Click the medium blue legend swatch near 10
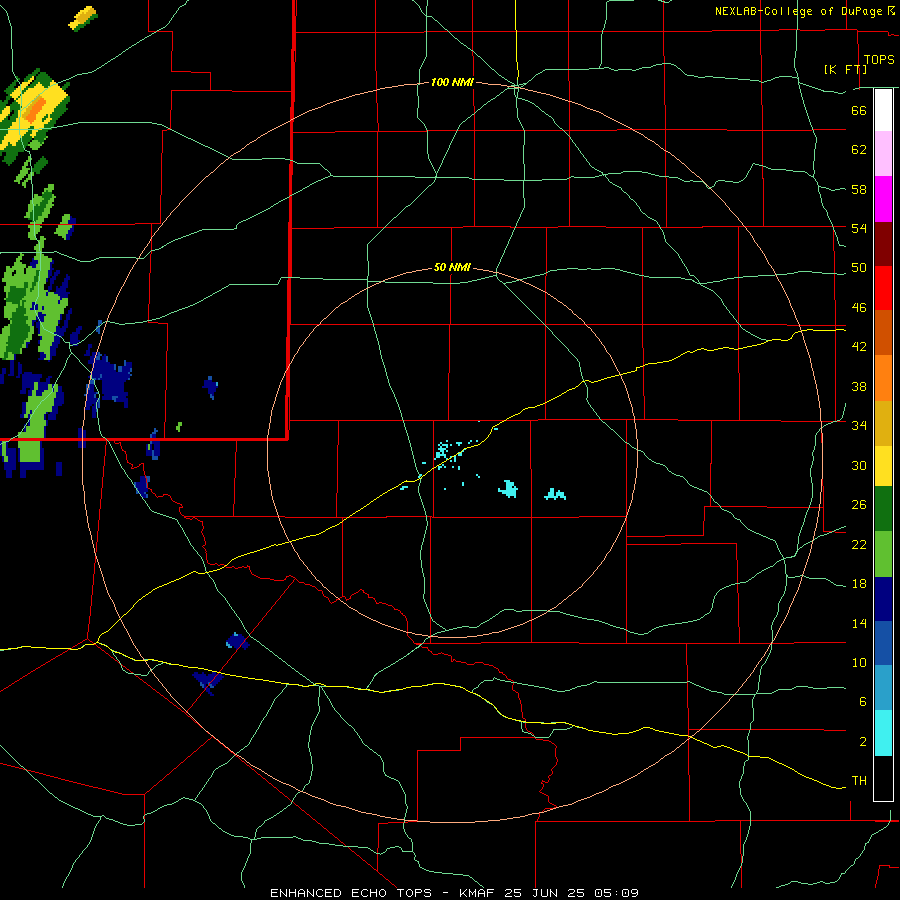This screenshot has height=900, width=900. (x=883, y=643)
